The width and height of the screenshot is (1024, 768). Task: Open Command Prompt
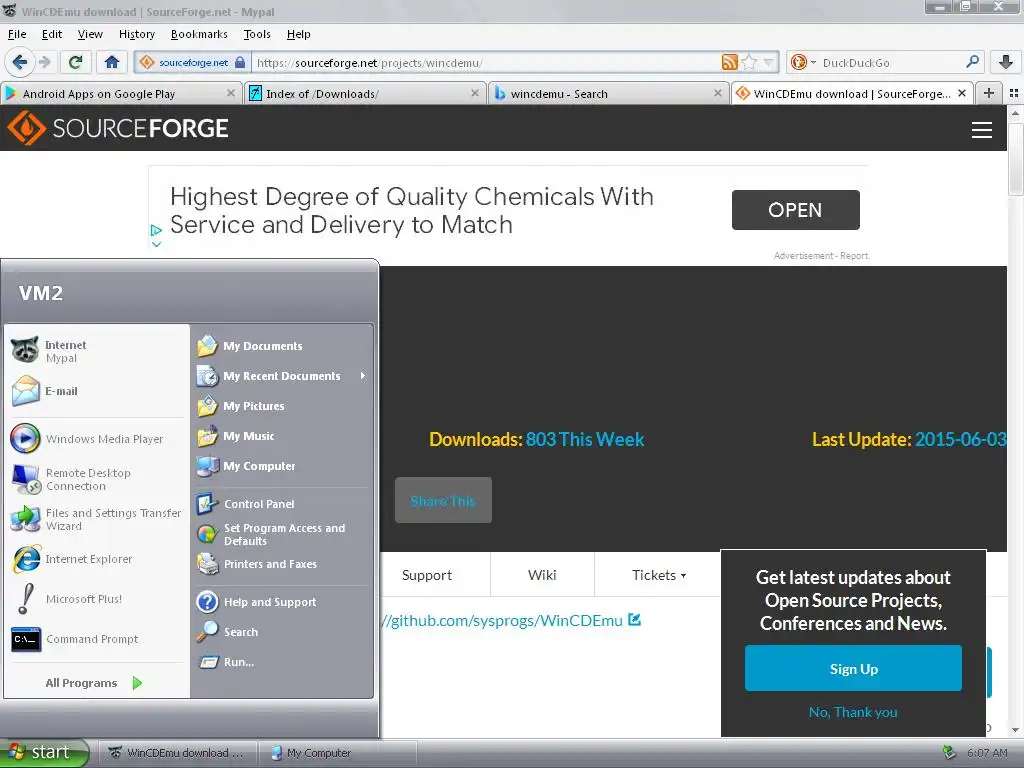(97, 639)
